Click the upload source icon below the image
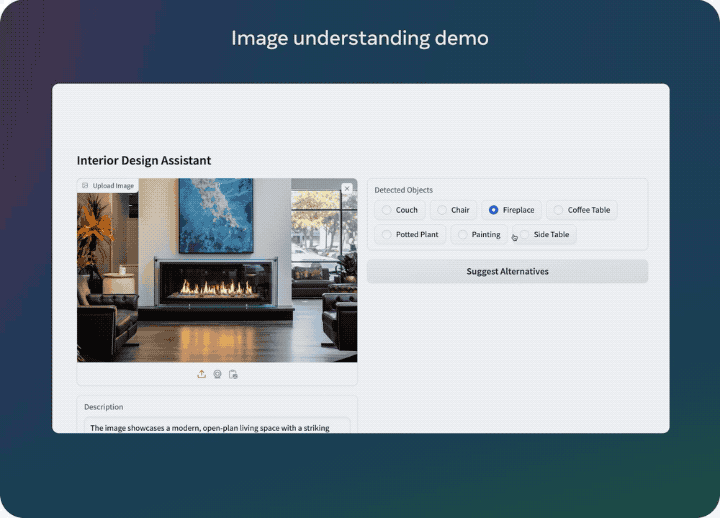The height and width of the screenshot is (518, 720). point(201,374)
